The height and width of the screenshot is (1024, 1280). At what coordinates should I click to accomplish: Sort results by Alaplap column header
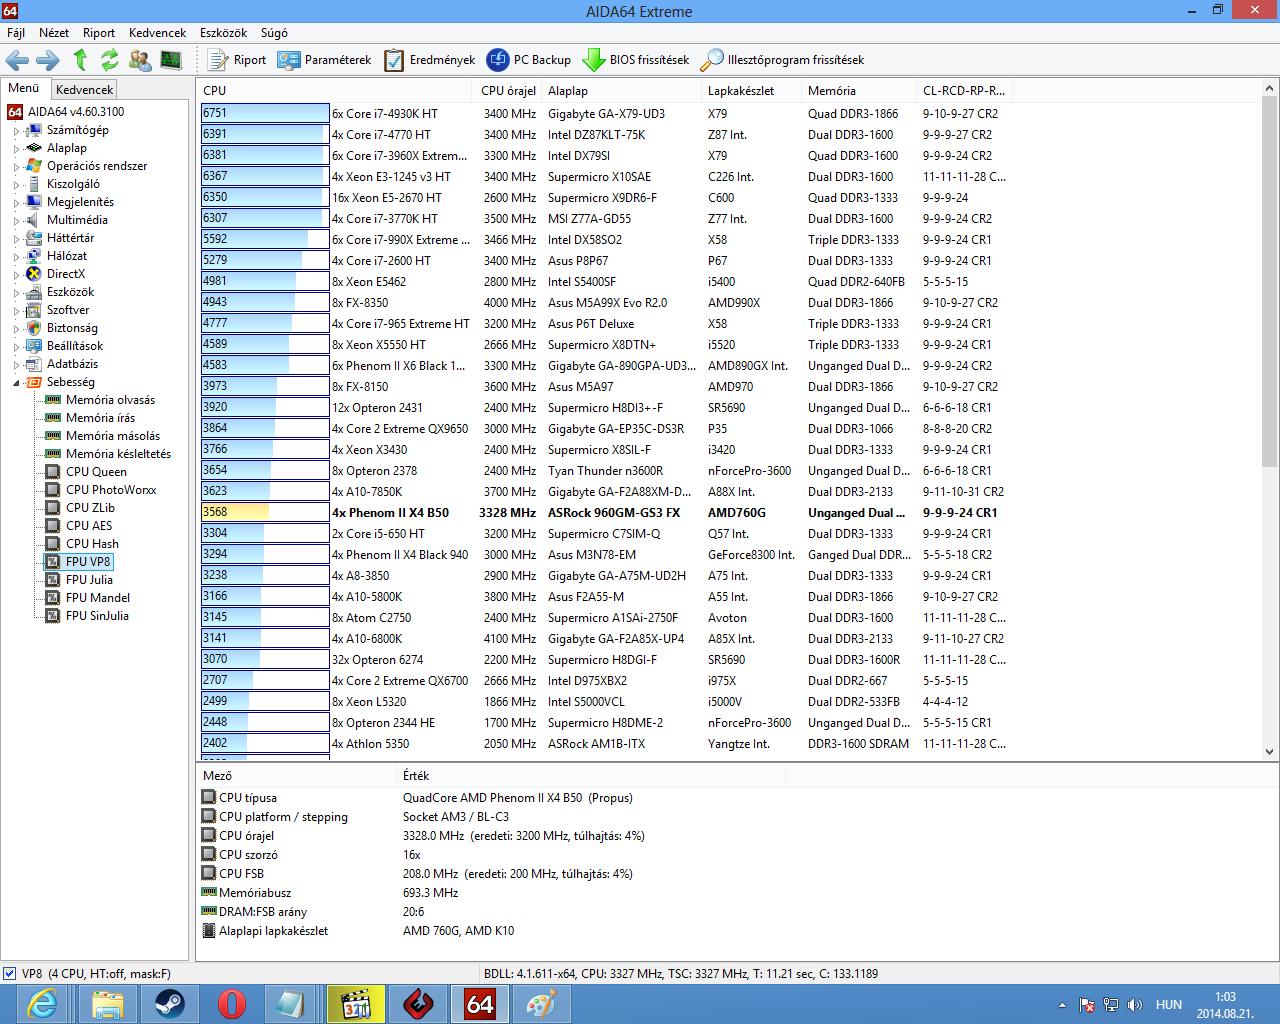pos(622,90)
